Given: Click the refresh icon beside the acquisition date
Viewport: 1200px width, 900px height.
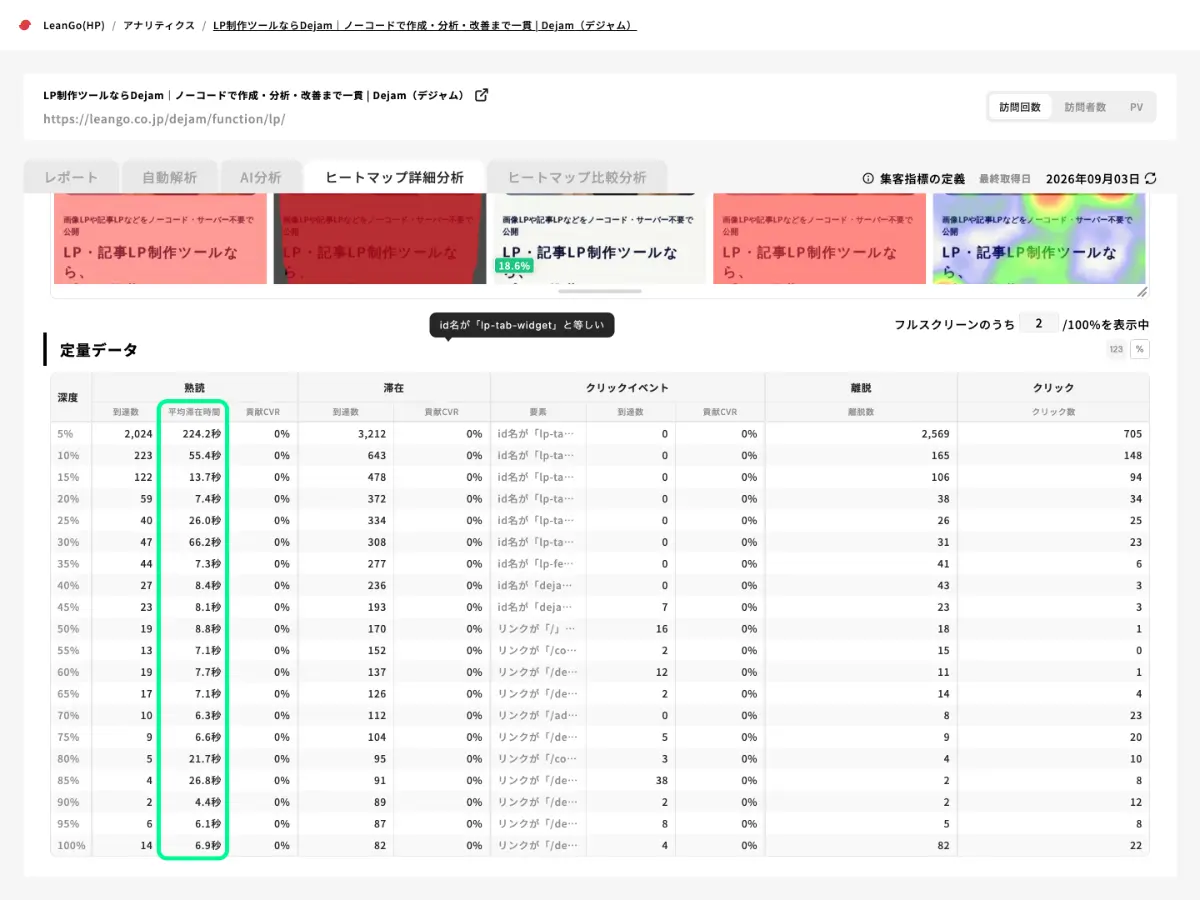Looking at the screenshot, I should tap(1150, 178).
